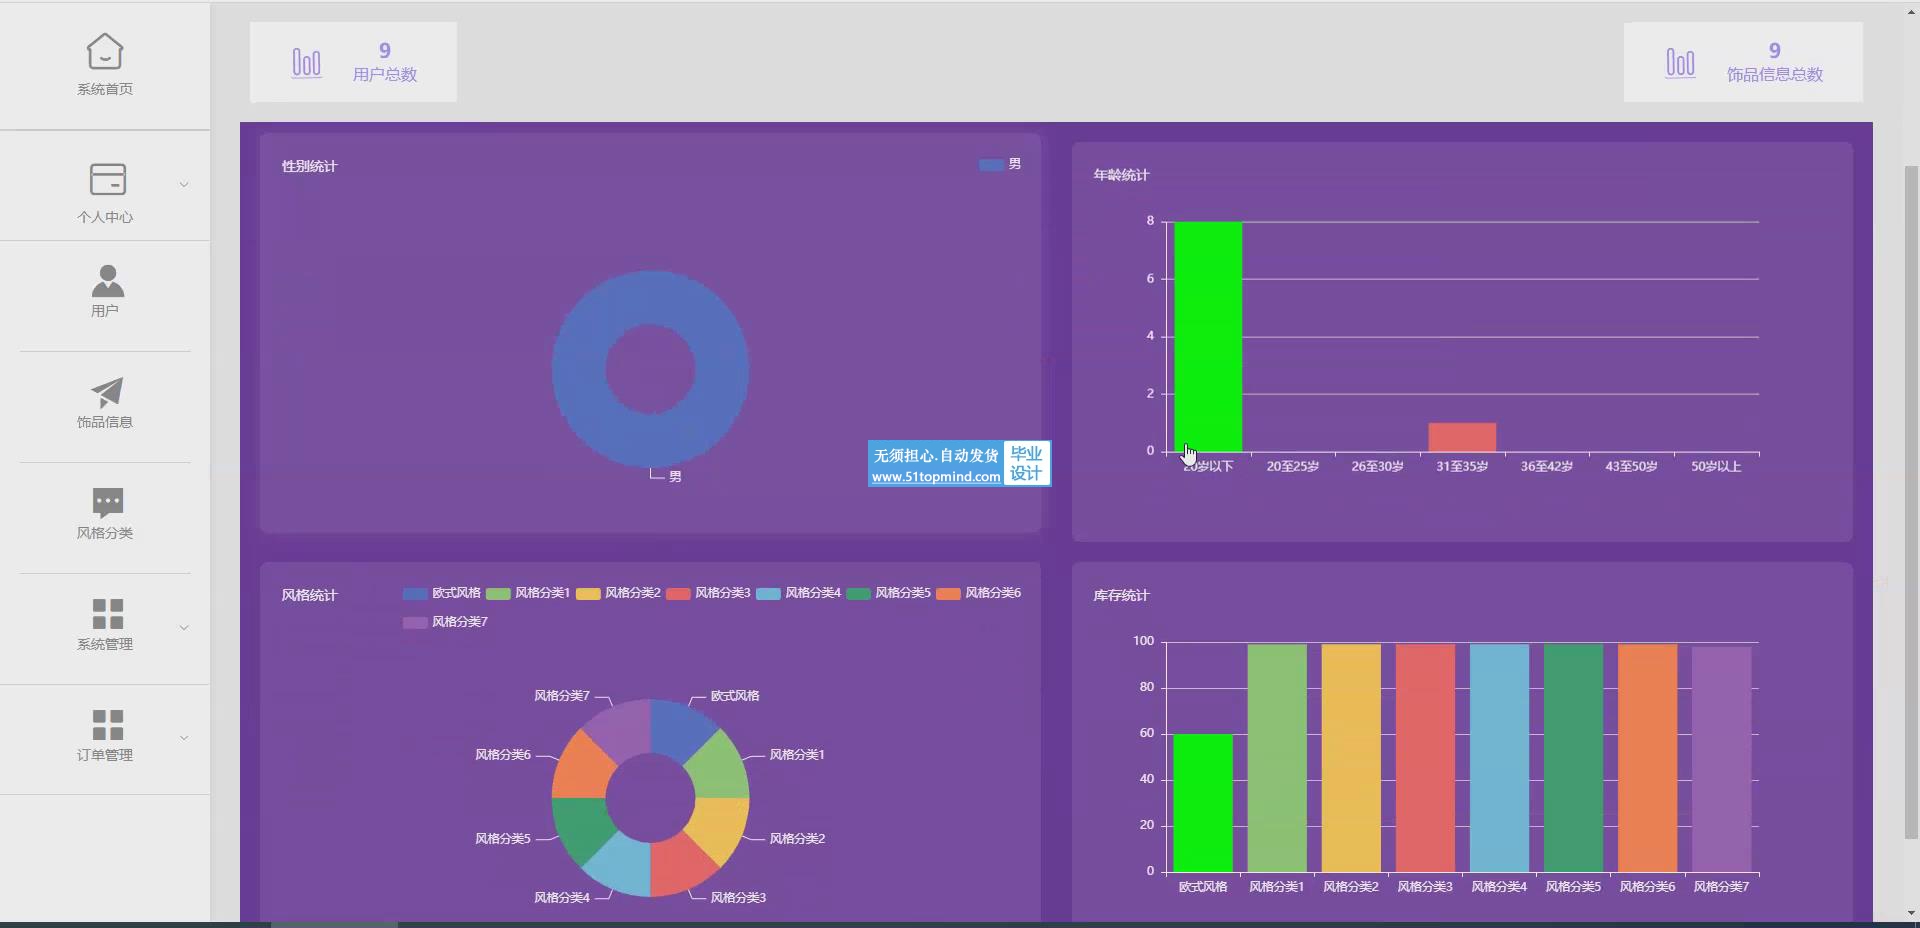This screenshot has width=1920, height=928.
Task: Click the green 欧式风格 inventory bar
Action: pyautogui.click(x=1202, y=802)
